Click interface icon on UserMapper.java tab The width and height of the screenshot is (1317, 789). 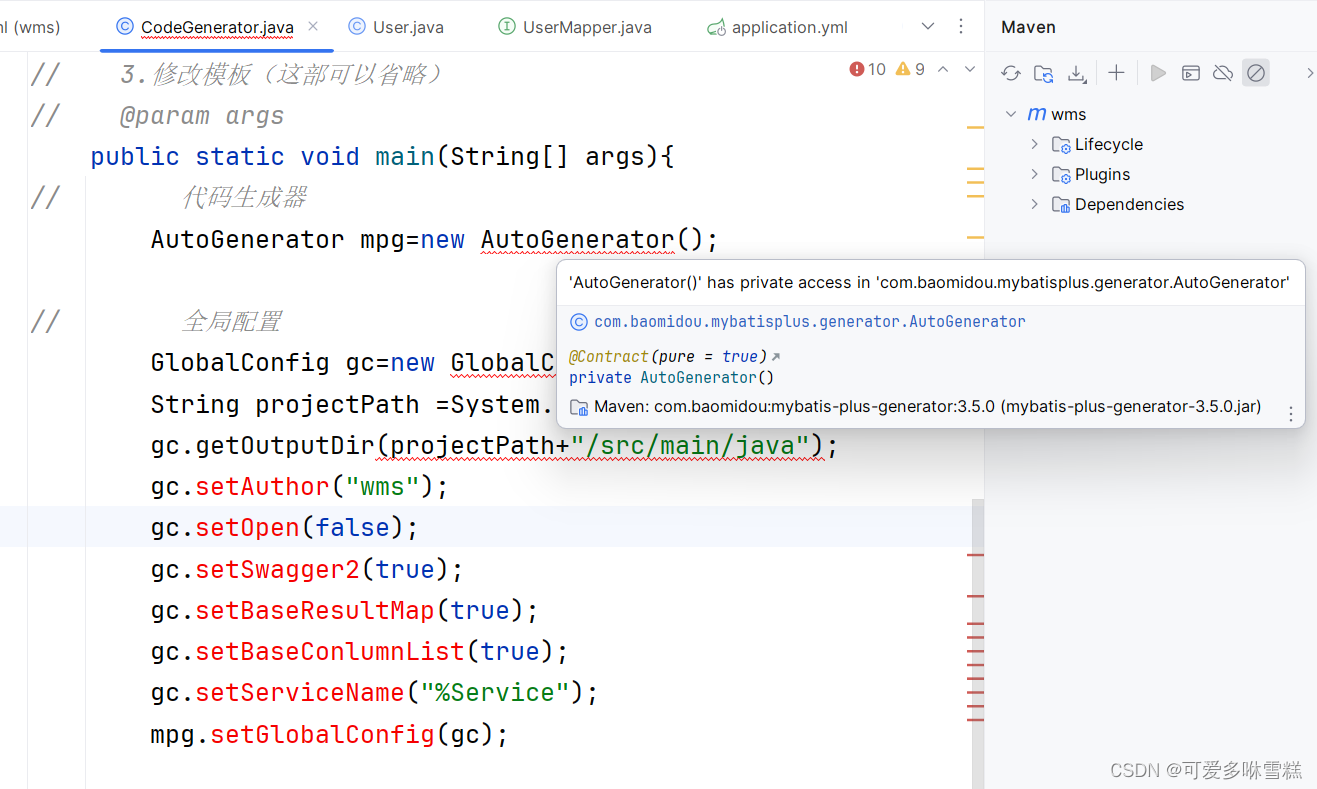[x=507, y=27]
